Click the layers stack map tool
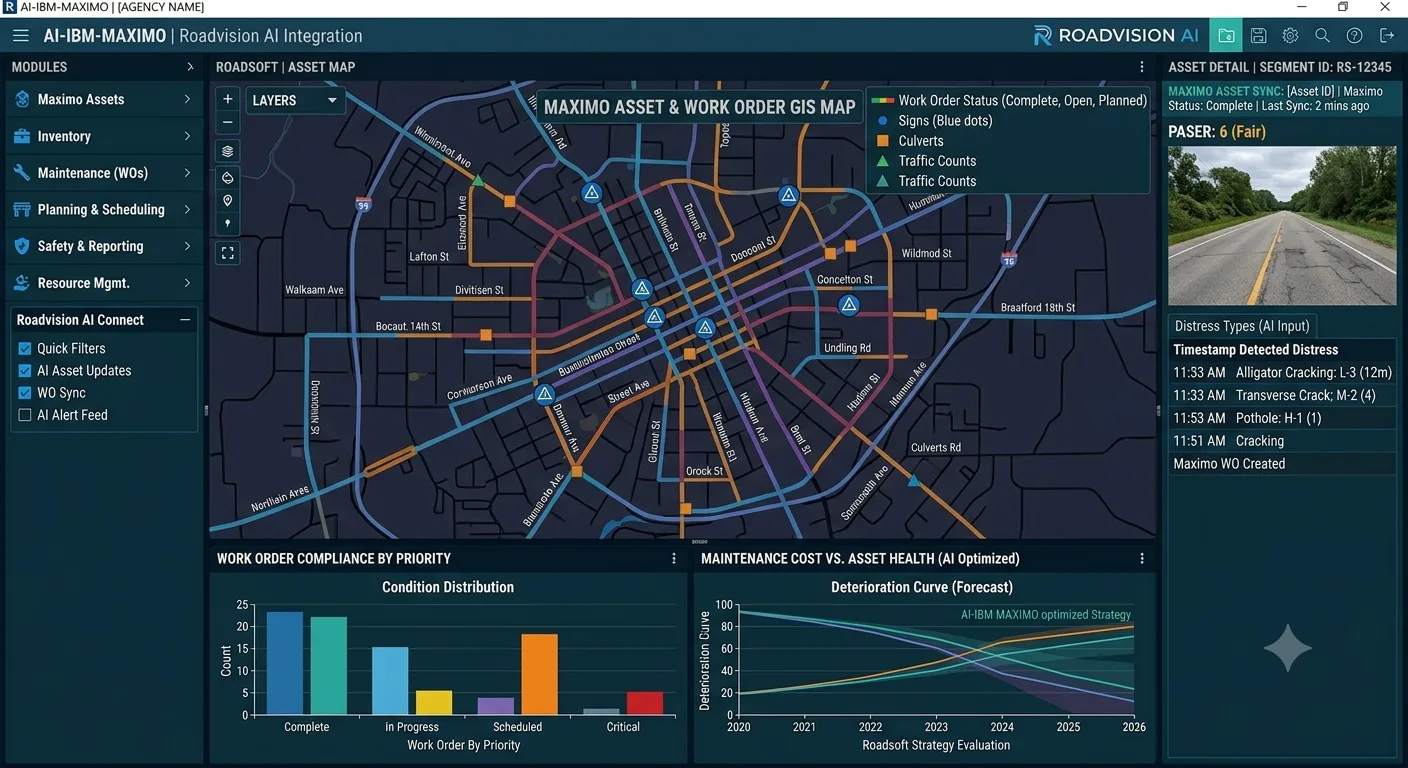The width and height of the screenshot is (1408, 768). pos(228,152)
